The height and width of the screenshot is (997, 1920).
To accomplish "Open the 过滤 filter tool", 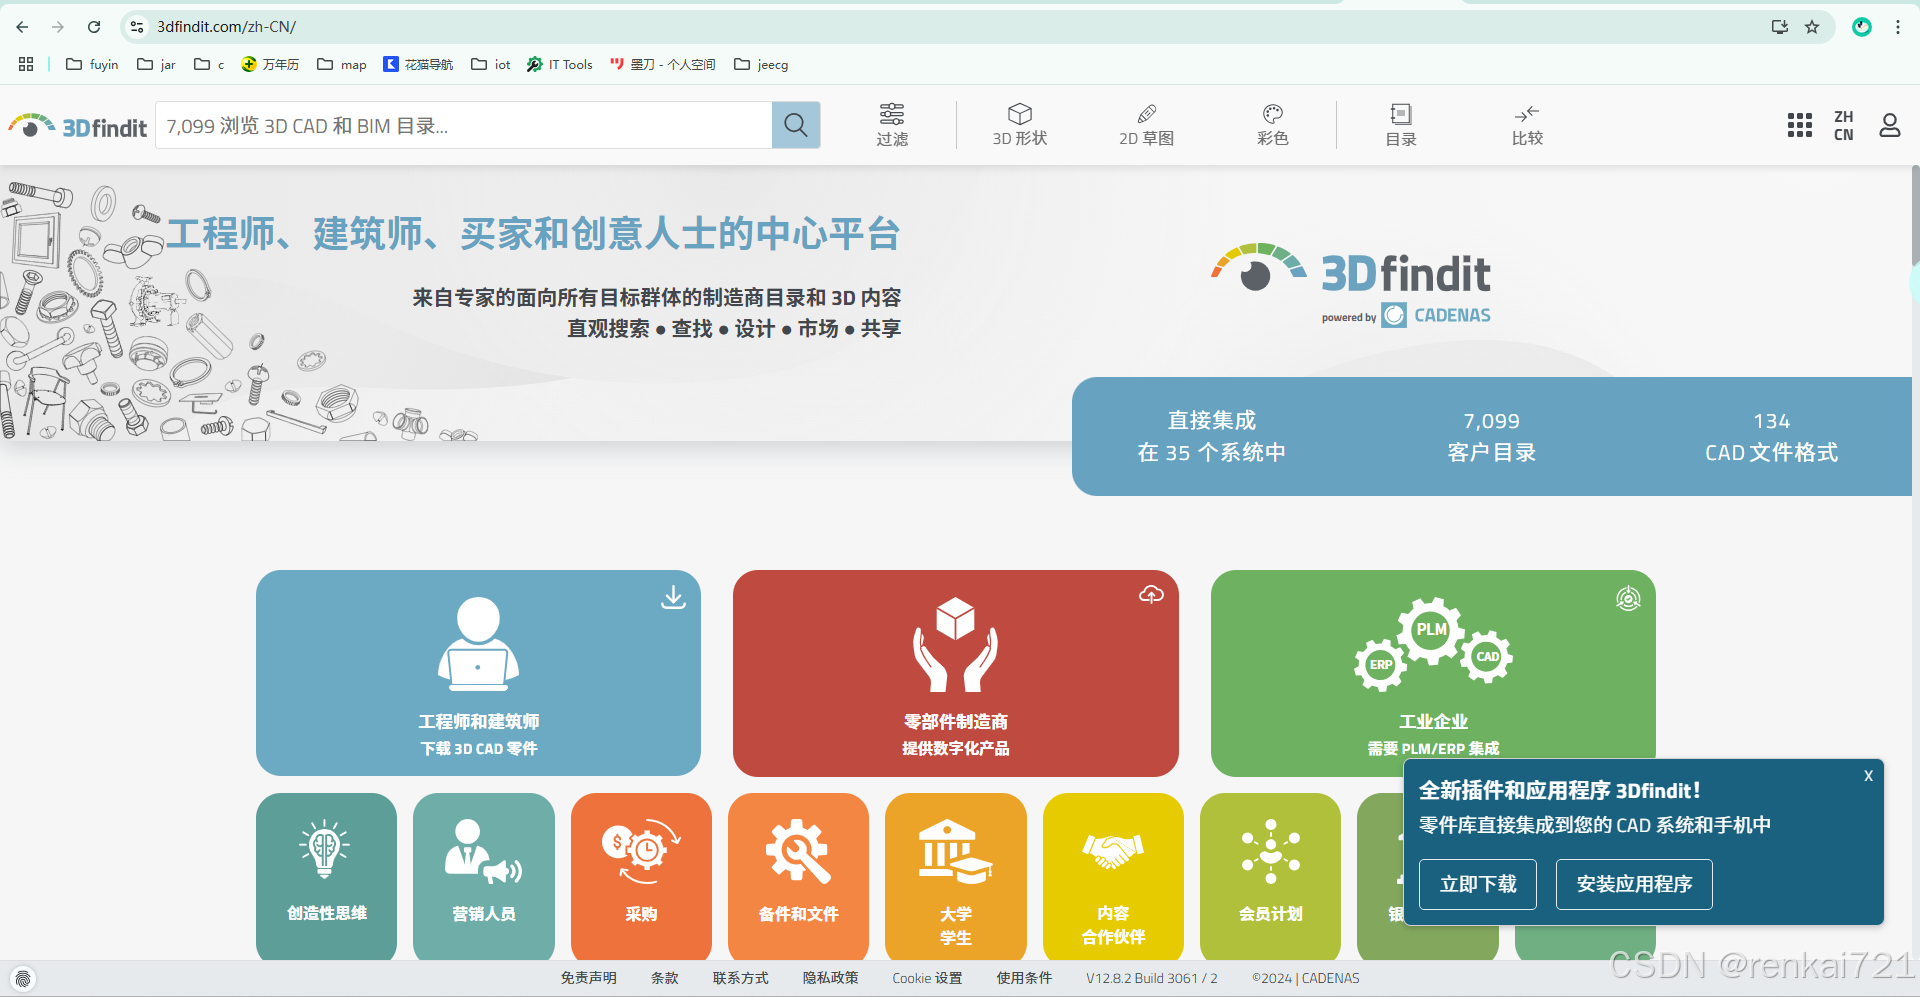I will tap(892, 125).
